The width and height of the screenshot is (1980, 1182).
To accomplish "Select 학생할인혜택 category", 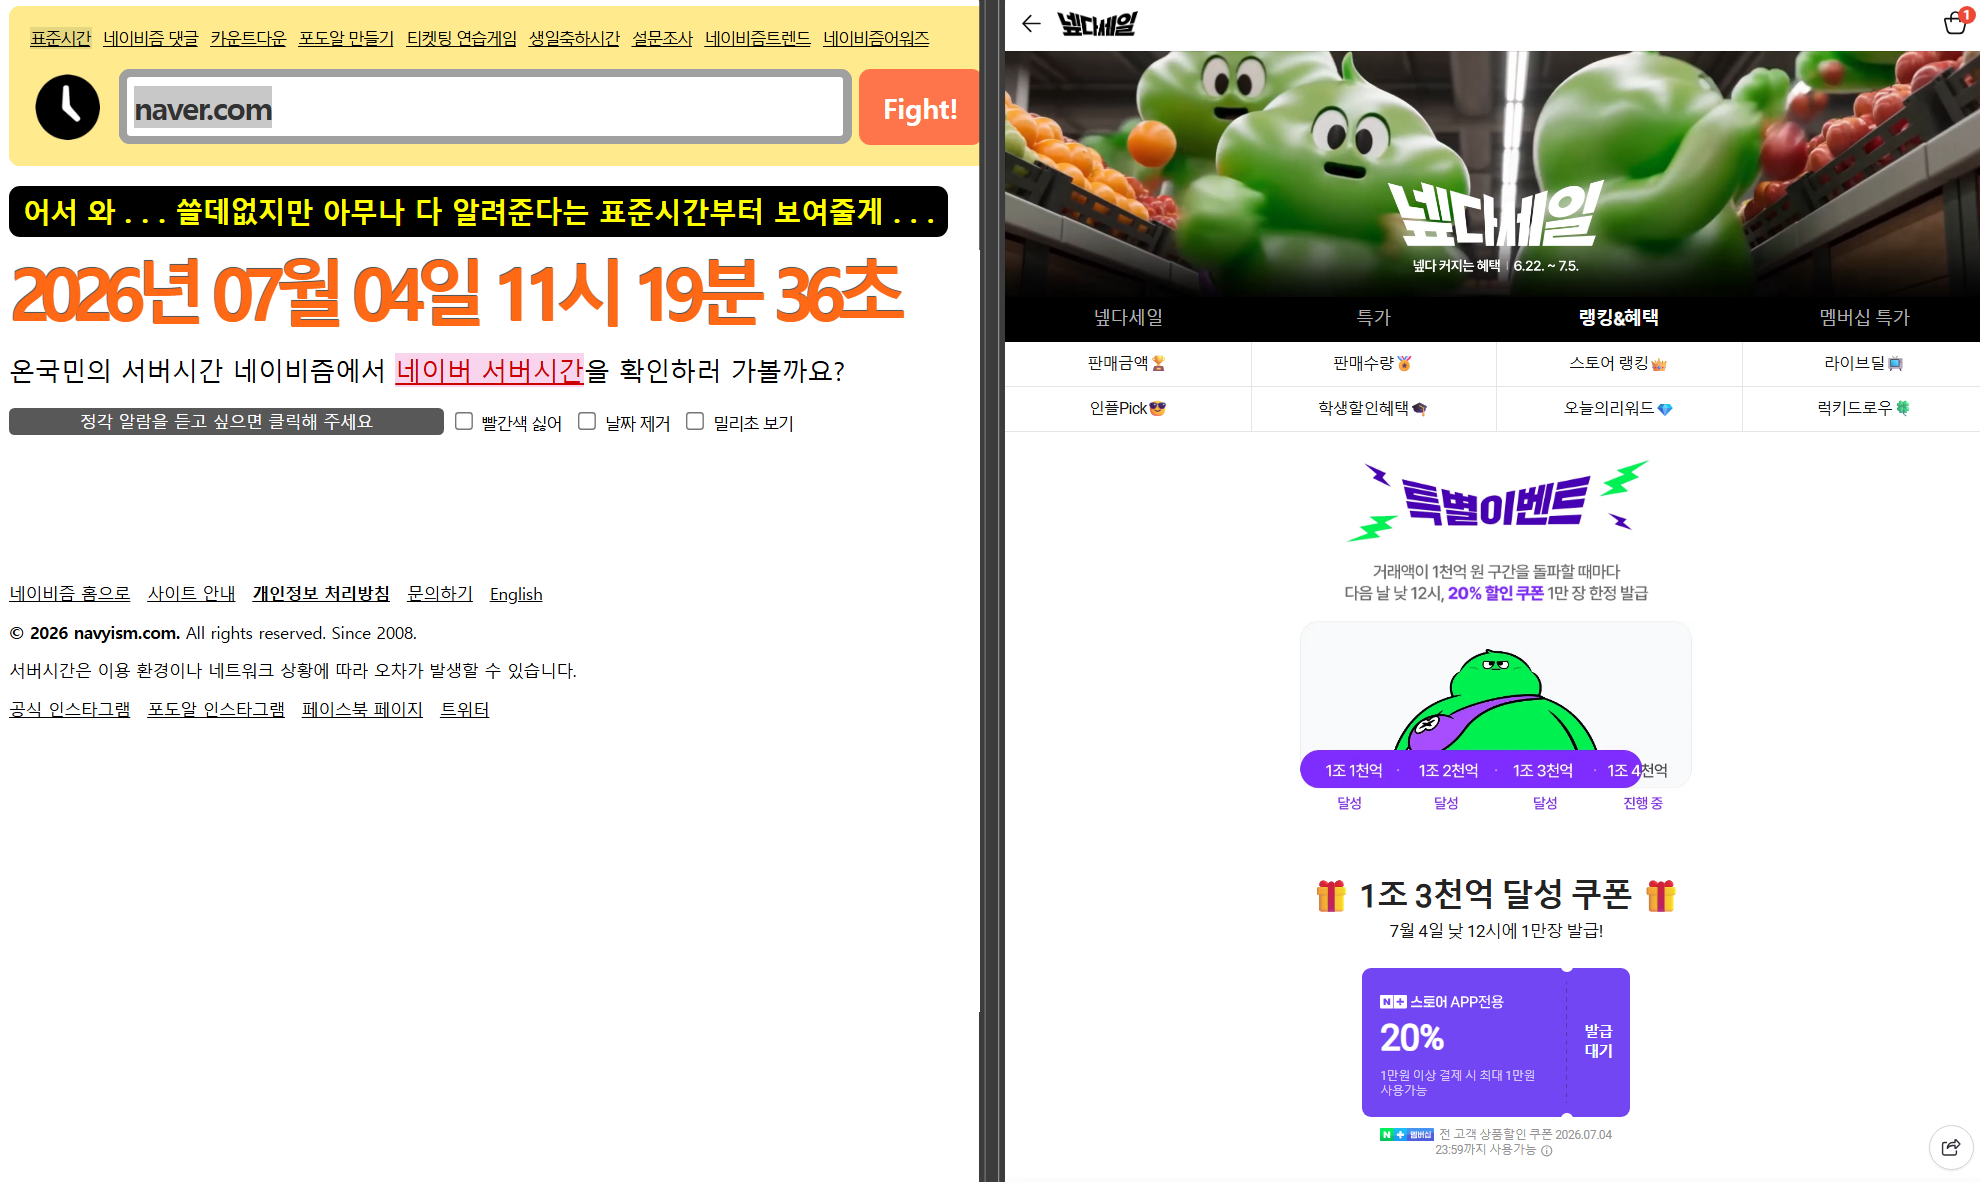I will 1373,408.
